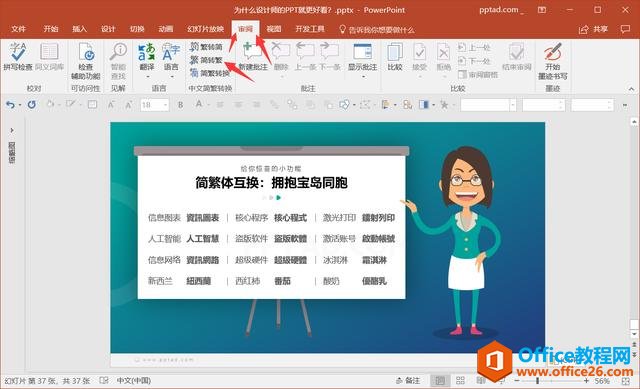Convert text with 繁转简
Screen dimensions: 640x389
click(207, 47)
